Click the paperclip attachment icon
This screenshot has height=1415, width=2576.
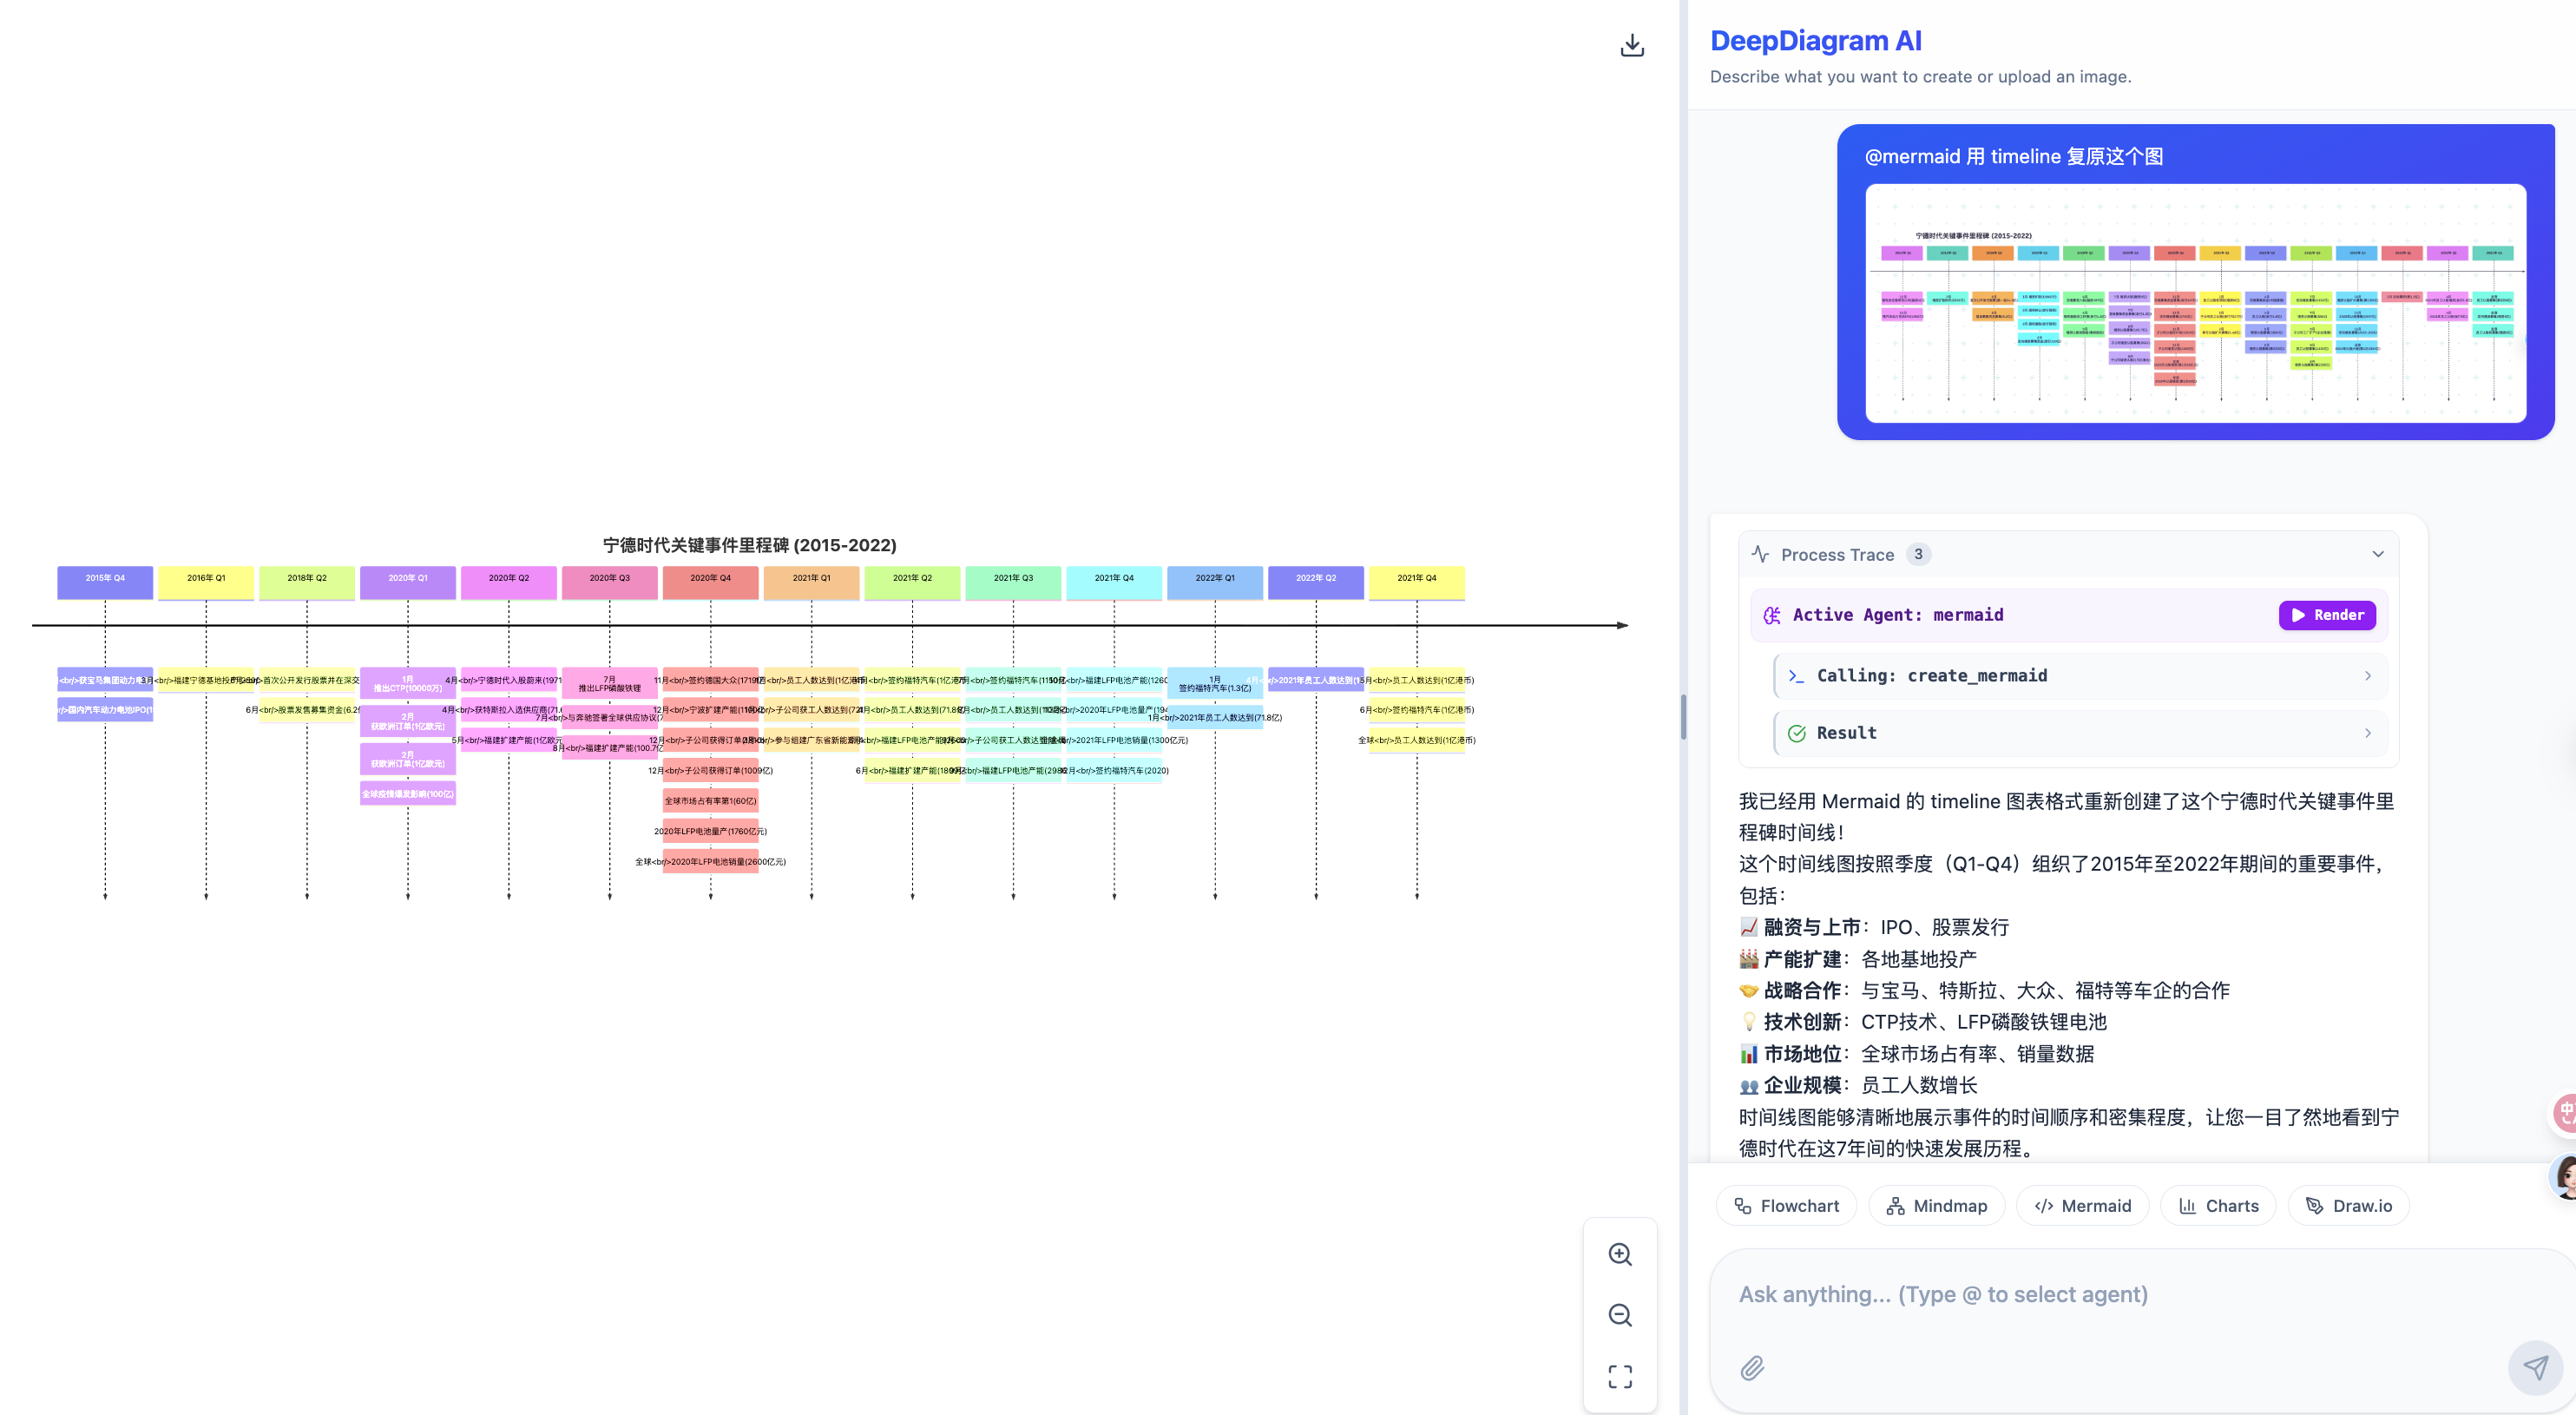[1752, 1367]
